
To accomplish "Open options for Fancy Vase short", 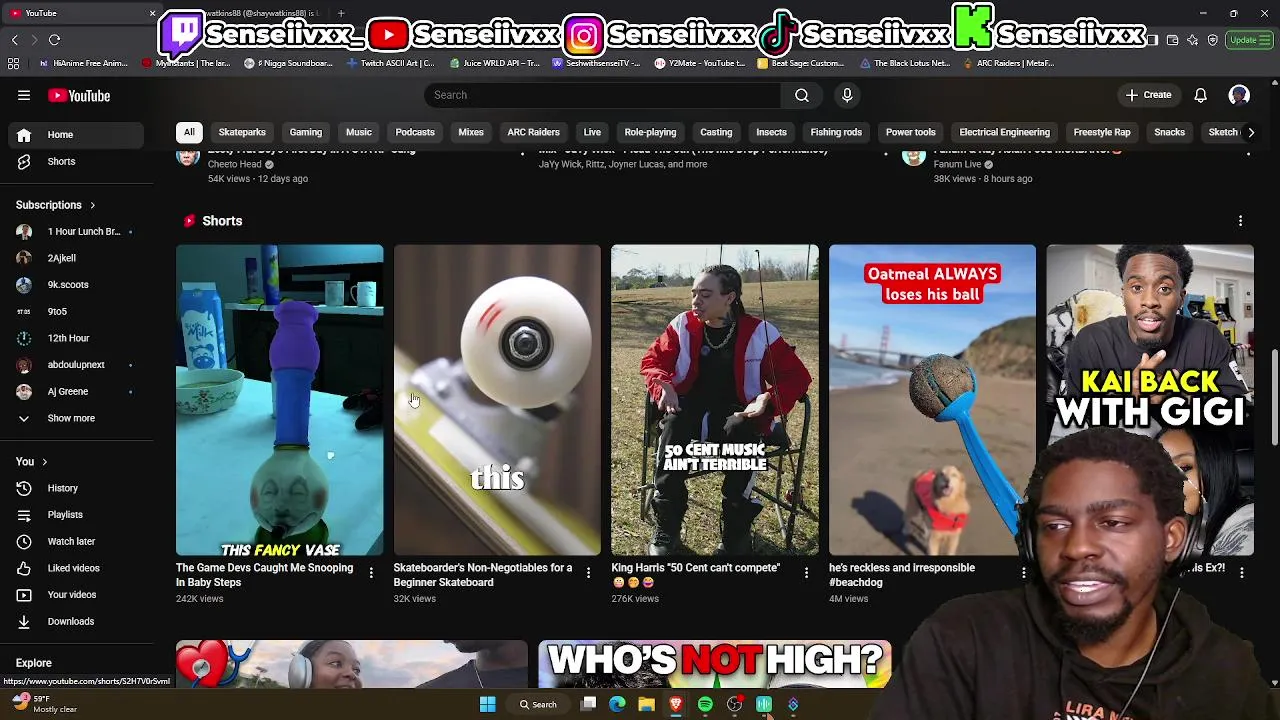I will tap(371, 573).
